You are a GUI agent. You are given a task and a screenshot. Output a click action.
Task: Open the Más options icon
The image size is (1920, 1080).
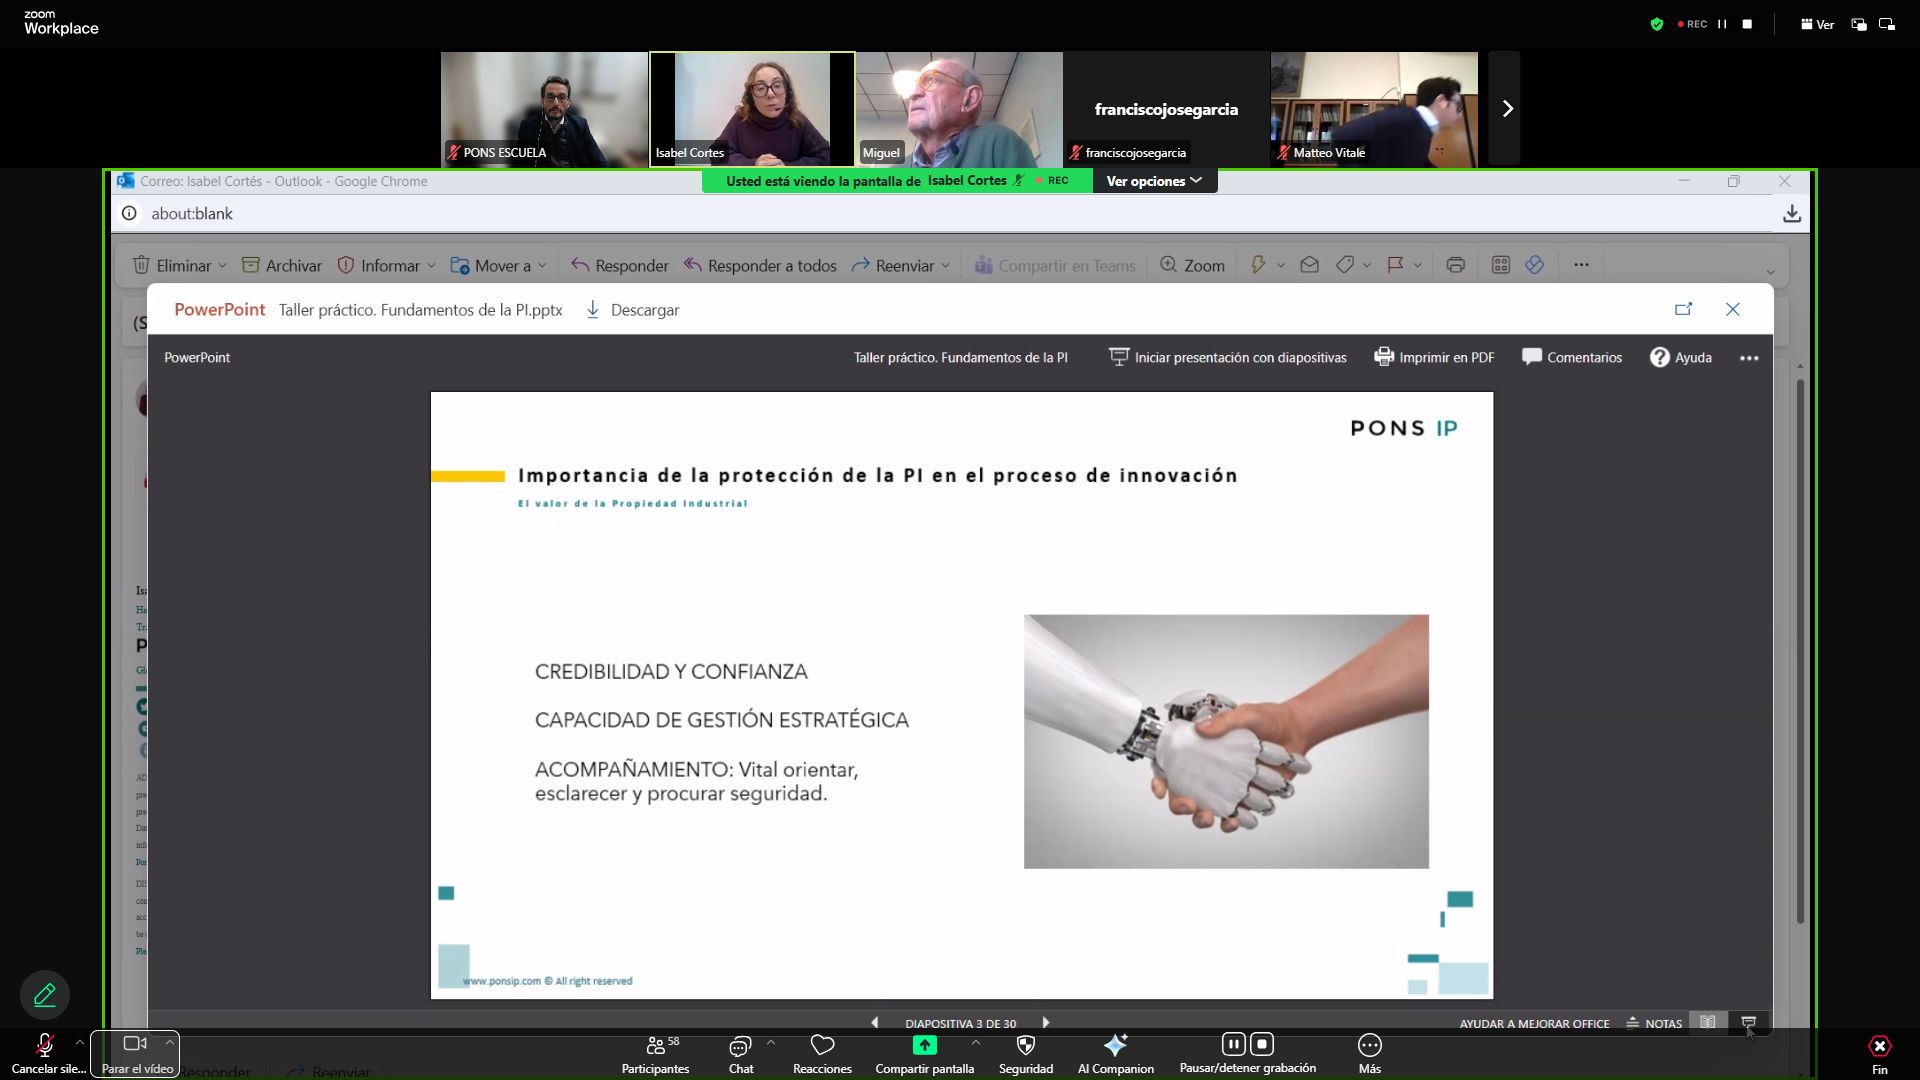pos(1369,1046)
